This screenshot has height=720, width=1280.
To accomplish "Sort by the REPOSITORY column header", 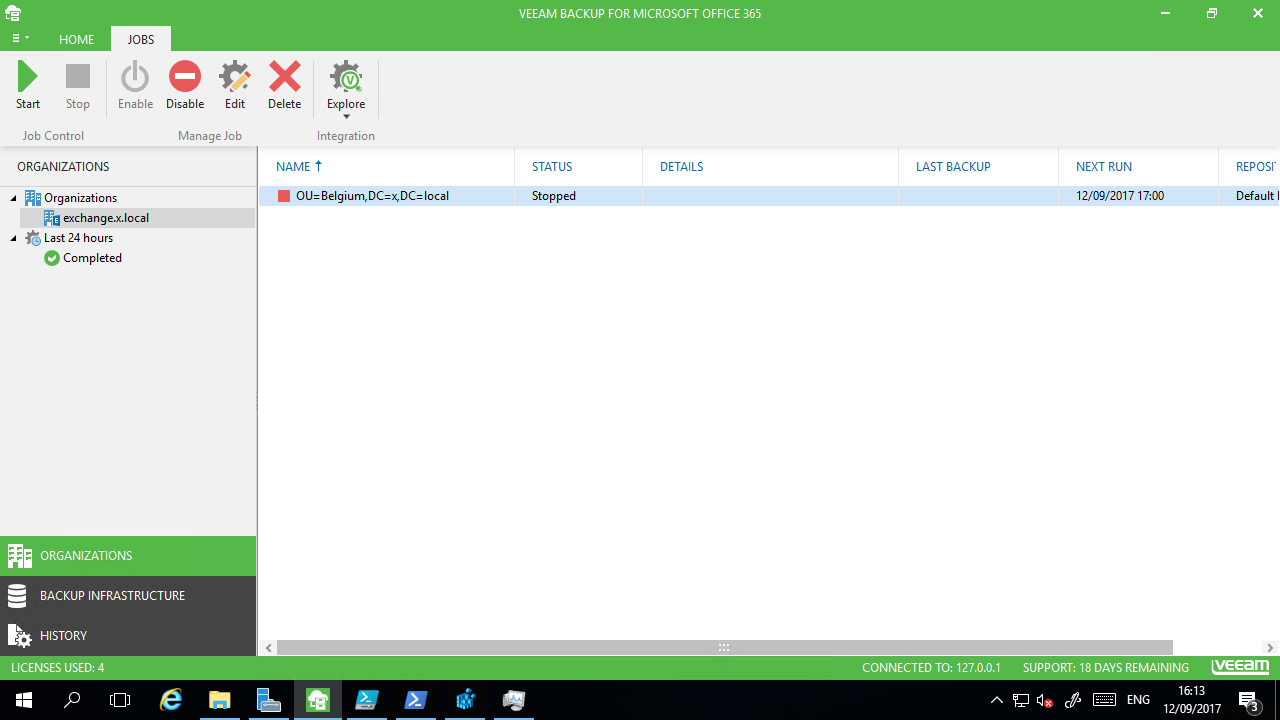I will (1249, 167).
